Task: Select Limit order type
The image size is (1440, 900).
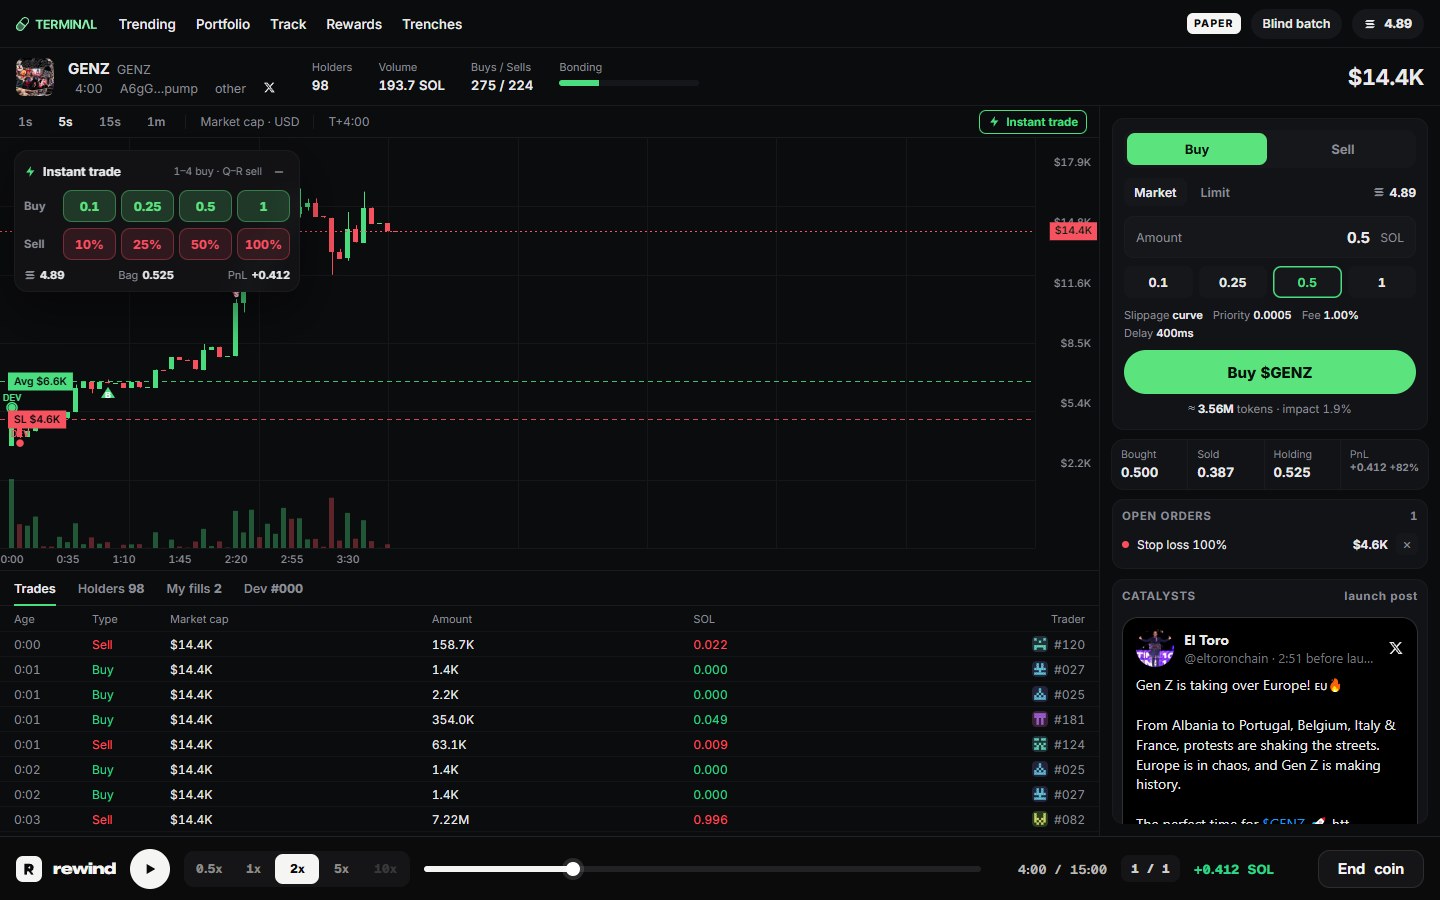Action: (1215, 192)
